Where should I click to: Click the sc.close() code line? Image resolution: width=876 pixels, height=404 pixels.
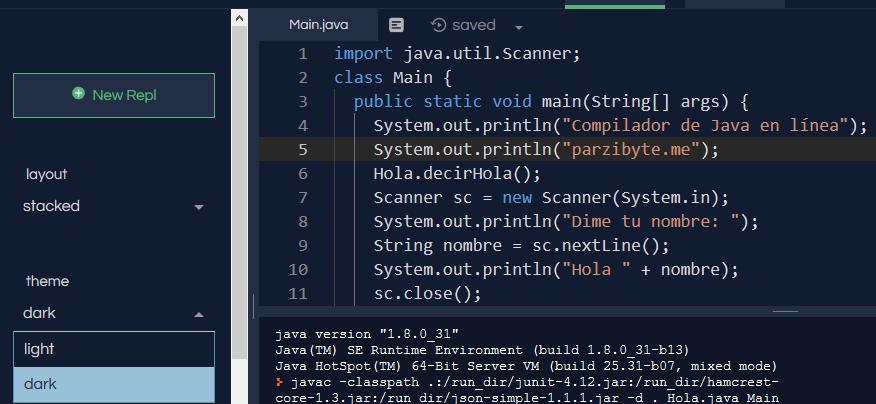coord(427,294)
